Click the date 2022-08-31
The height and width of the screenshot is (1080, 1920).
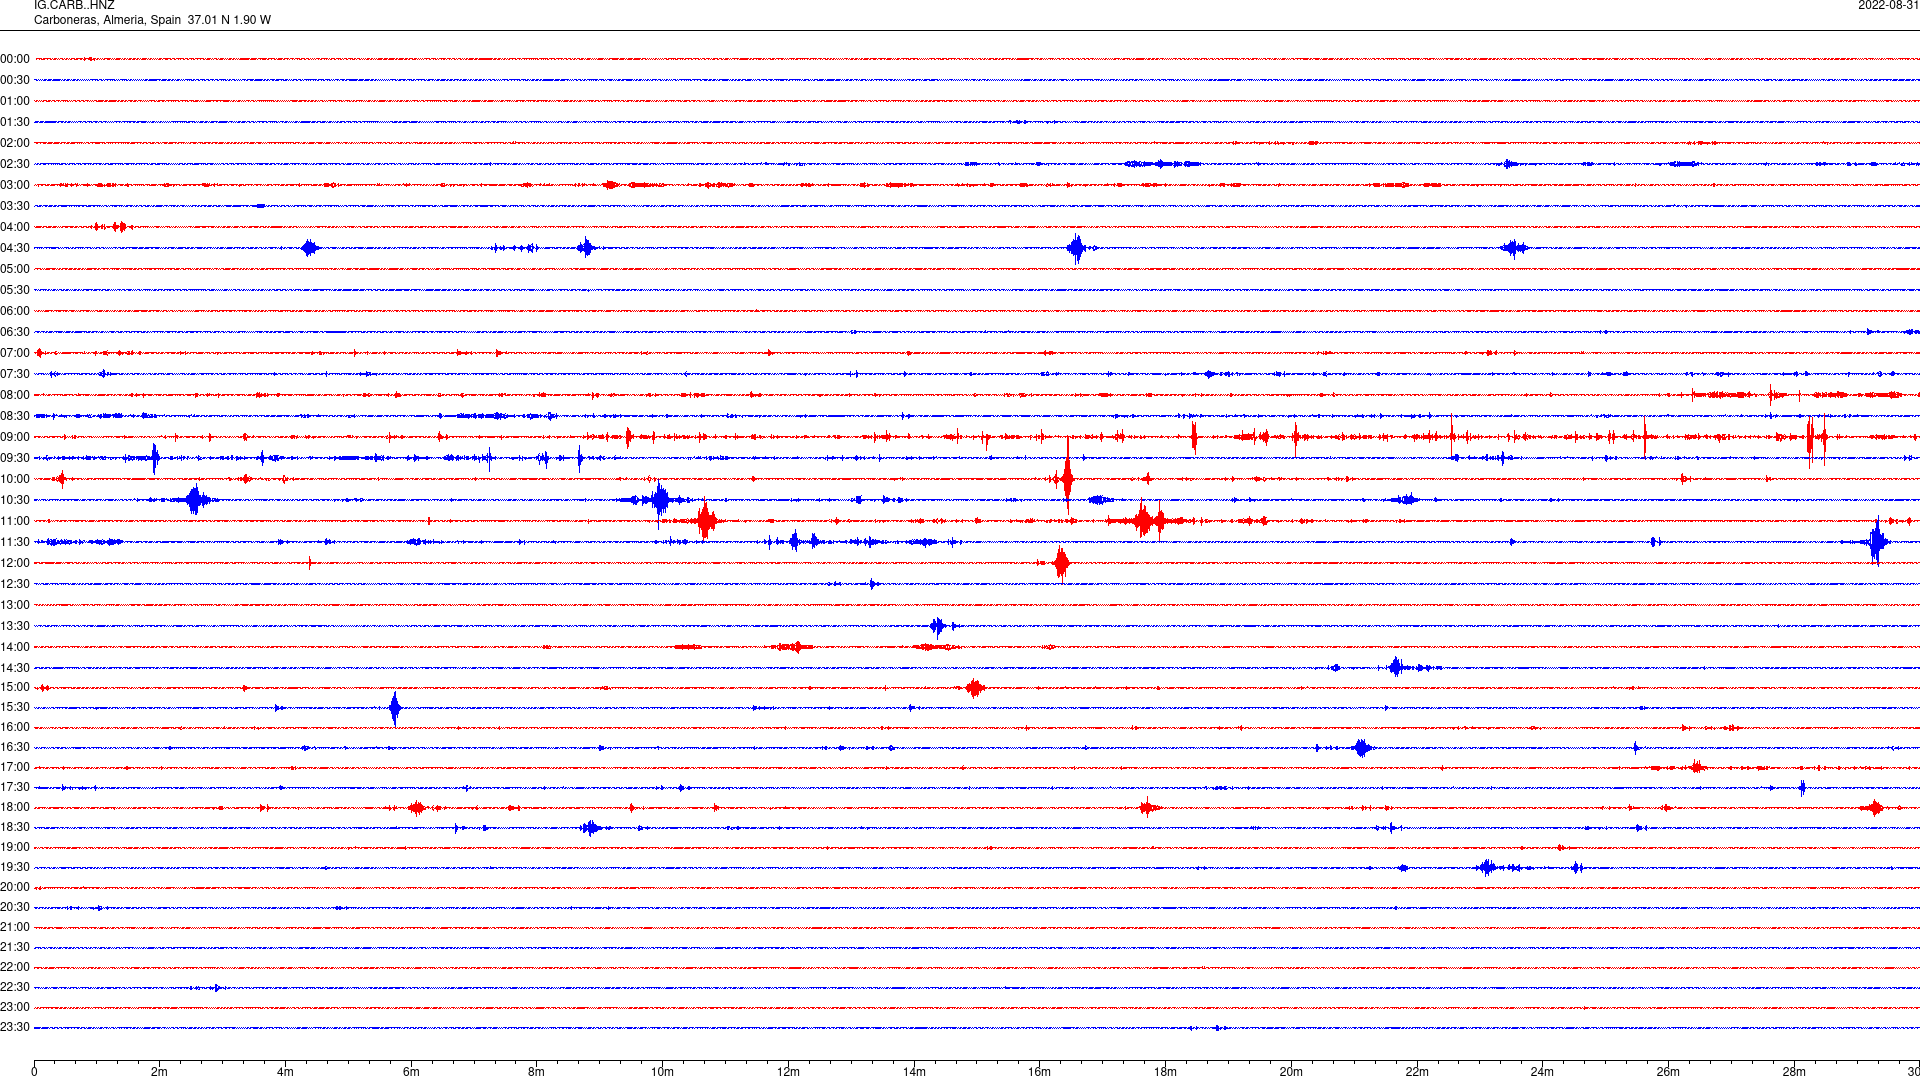point(1888,6)
